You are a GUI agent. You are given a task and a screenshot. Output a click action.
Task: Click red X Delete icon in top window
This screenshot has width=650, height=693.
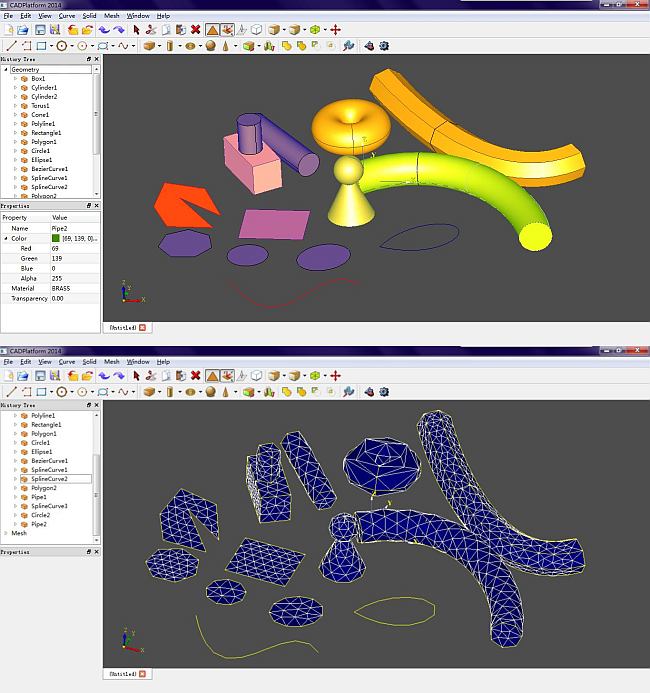point(195,30)
